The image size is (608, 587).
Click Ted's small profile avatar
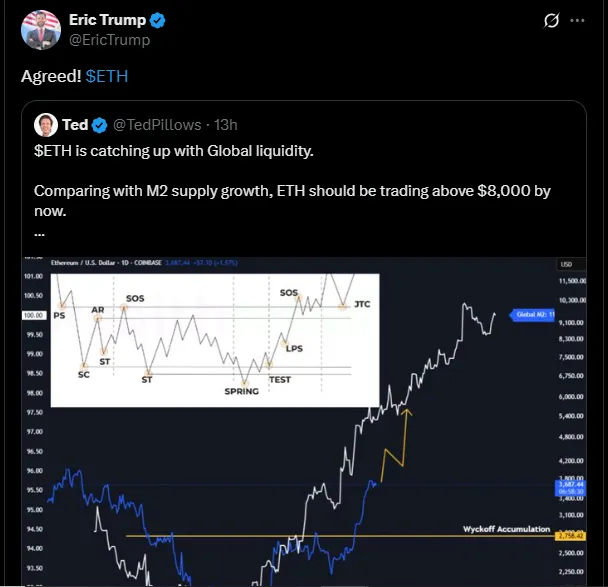point(45,125)
